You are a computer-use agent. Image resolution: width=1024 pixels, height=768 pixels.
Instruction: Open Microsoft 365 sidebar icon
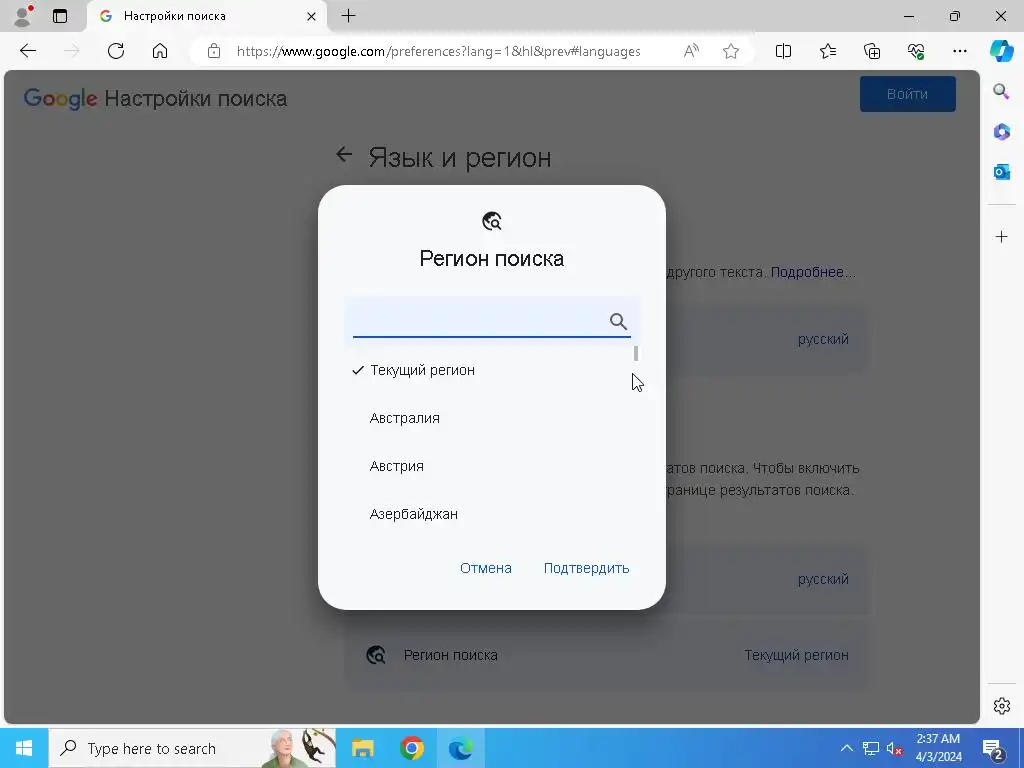point(1001,132)
